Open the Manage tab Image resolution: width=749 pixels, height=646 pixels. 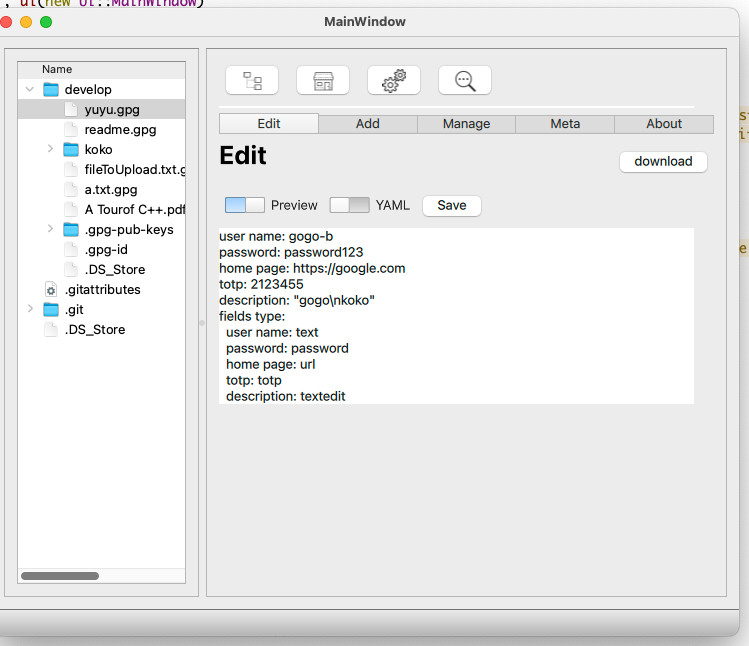467,124
